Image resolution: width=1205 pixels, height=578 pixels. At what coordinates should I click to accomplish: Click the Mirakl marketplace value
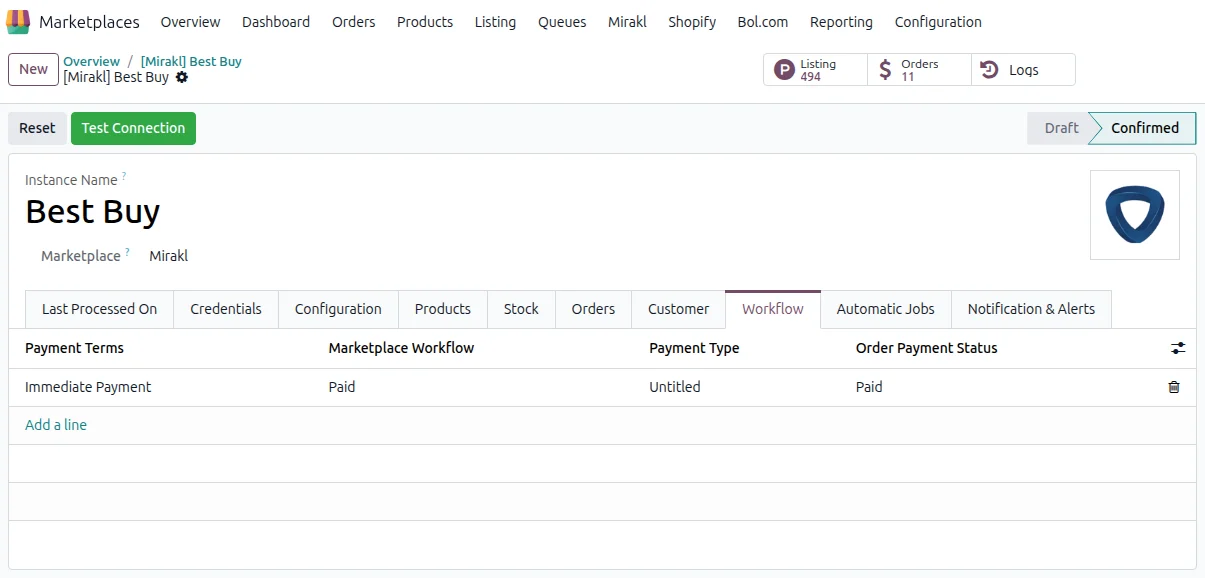(x=168, y=256)
